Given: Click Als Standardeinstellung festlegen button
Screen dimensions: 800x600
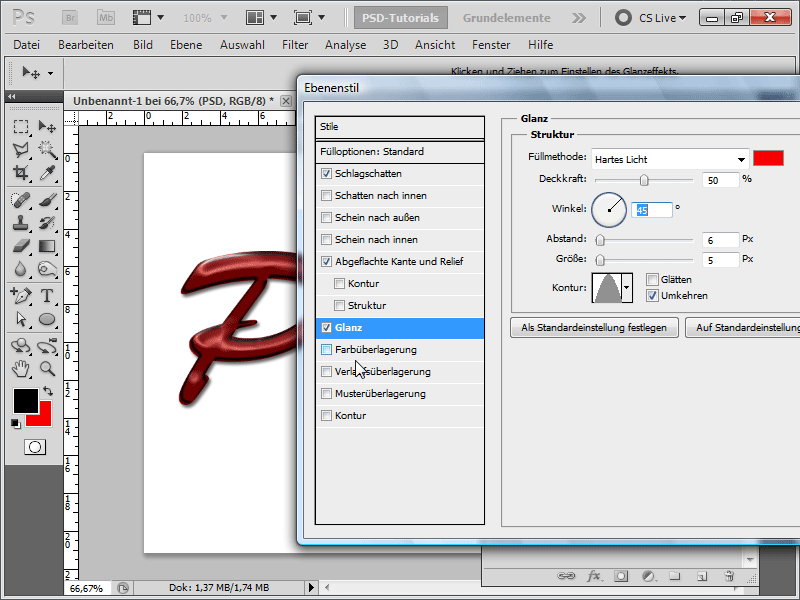Looking at the screenshot, I should pyautogui.click(x=594, y=328).
